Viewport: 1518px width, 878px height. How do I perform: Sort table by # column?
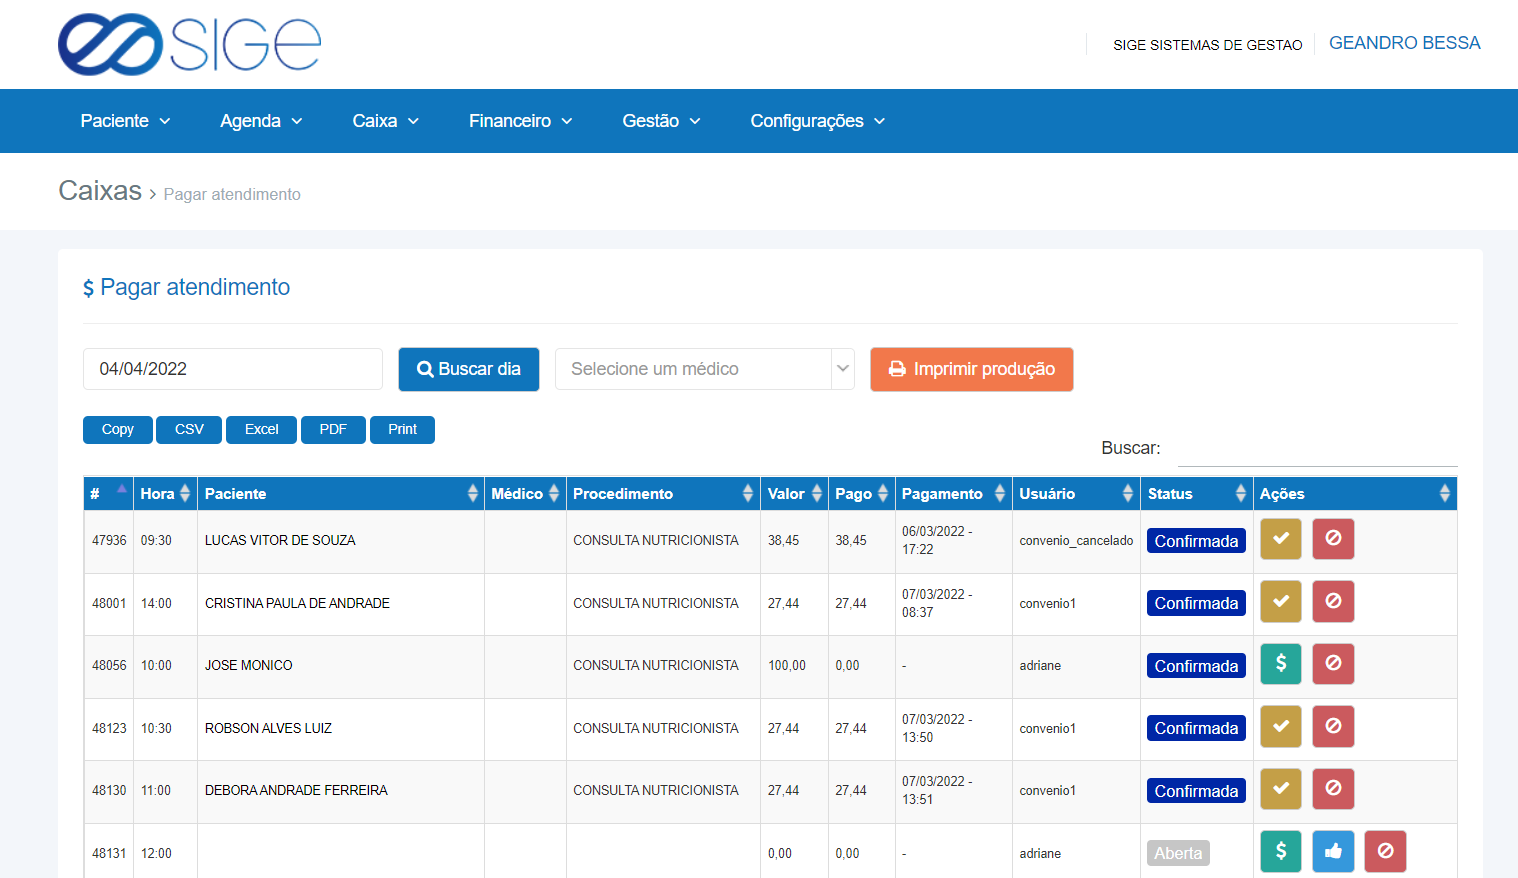coord(109,494)
